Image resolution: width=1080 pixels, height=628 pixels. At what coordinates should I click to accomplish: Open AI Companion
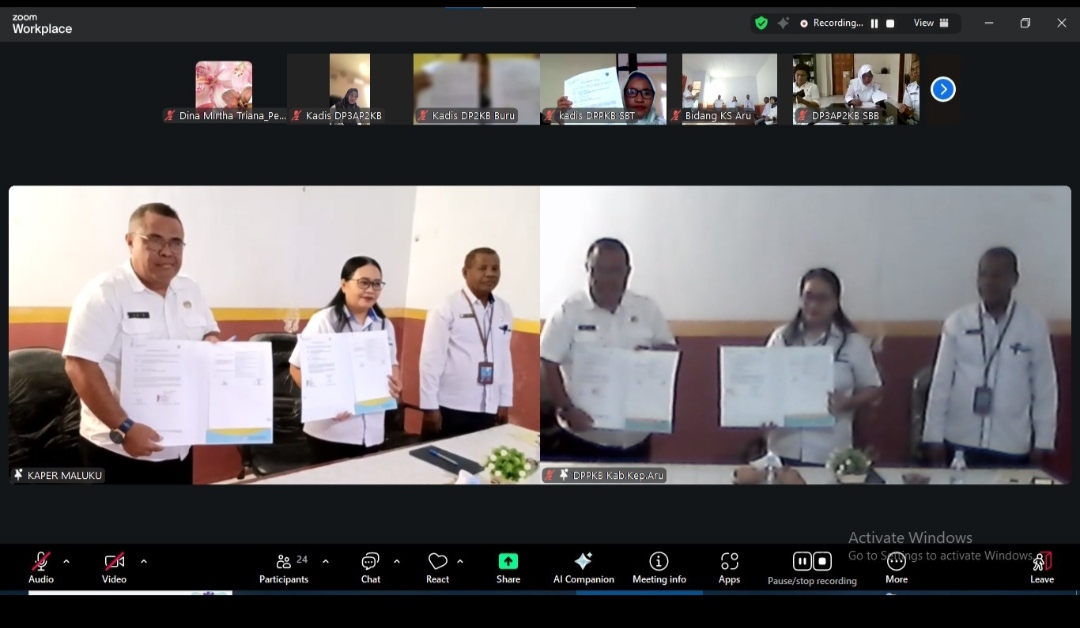pos(583,567)
